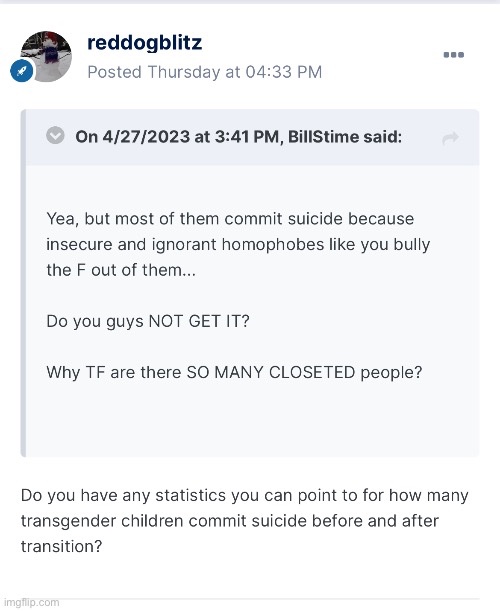The image size is (500, 611).
Task: Click the word 'transition?' ending the reply
Action: (62, 547)
